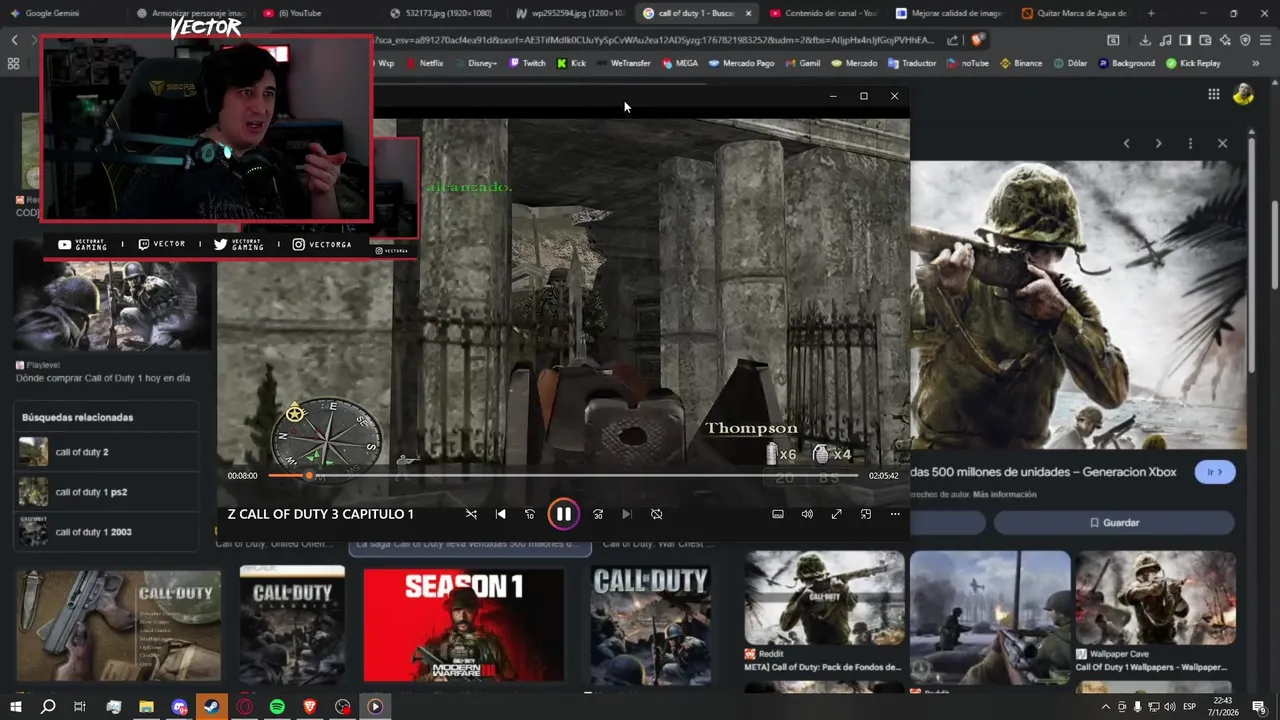Toggle repeat mode in the media player
The height and width of the screenshot is (720, 1280).
click(657, 514)
